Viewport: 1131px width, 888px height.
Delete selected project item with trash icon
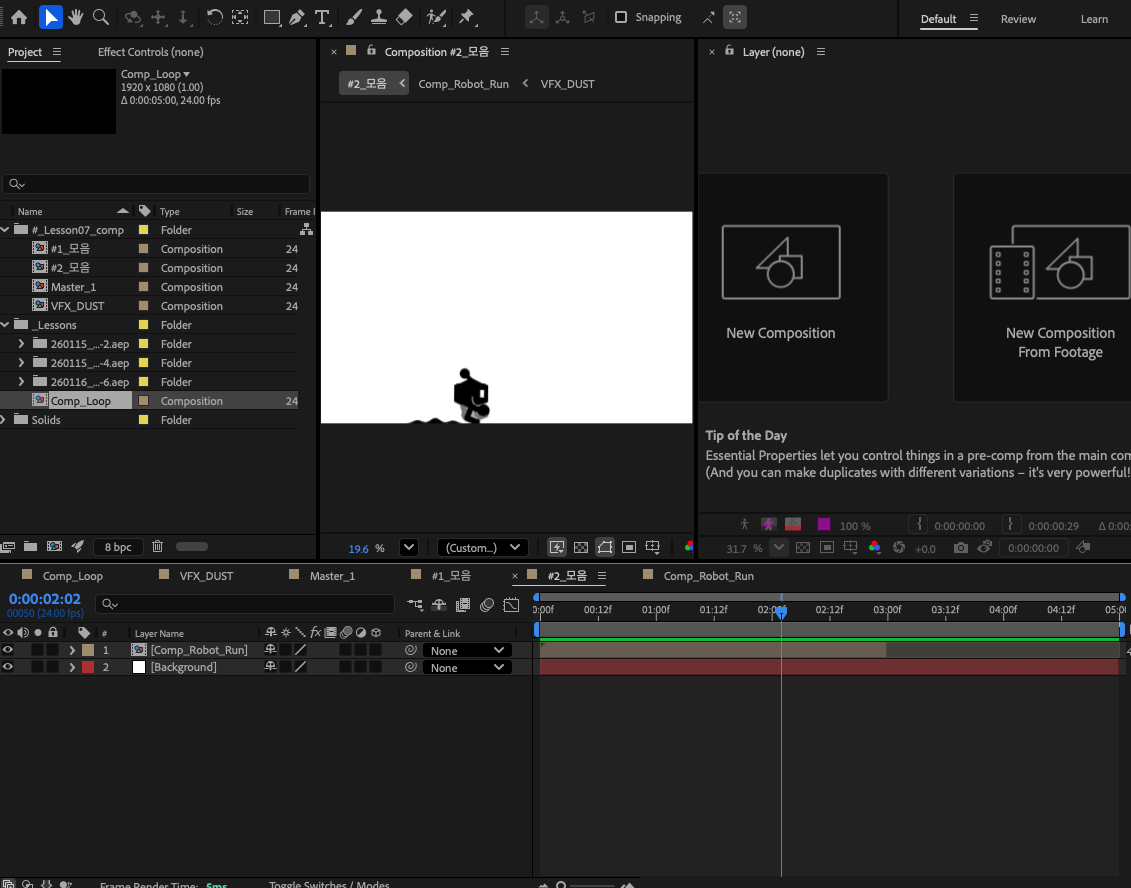pyautogui.click(x=157, y=547)
